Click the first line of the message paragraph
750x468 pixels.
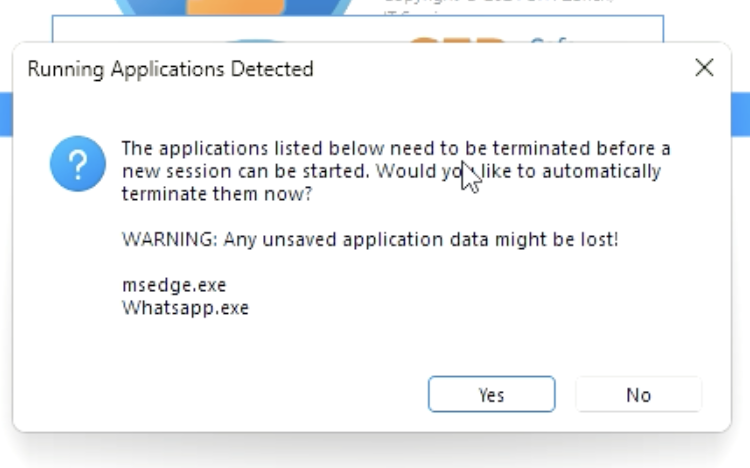click(396, 148)
